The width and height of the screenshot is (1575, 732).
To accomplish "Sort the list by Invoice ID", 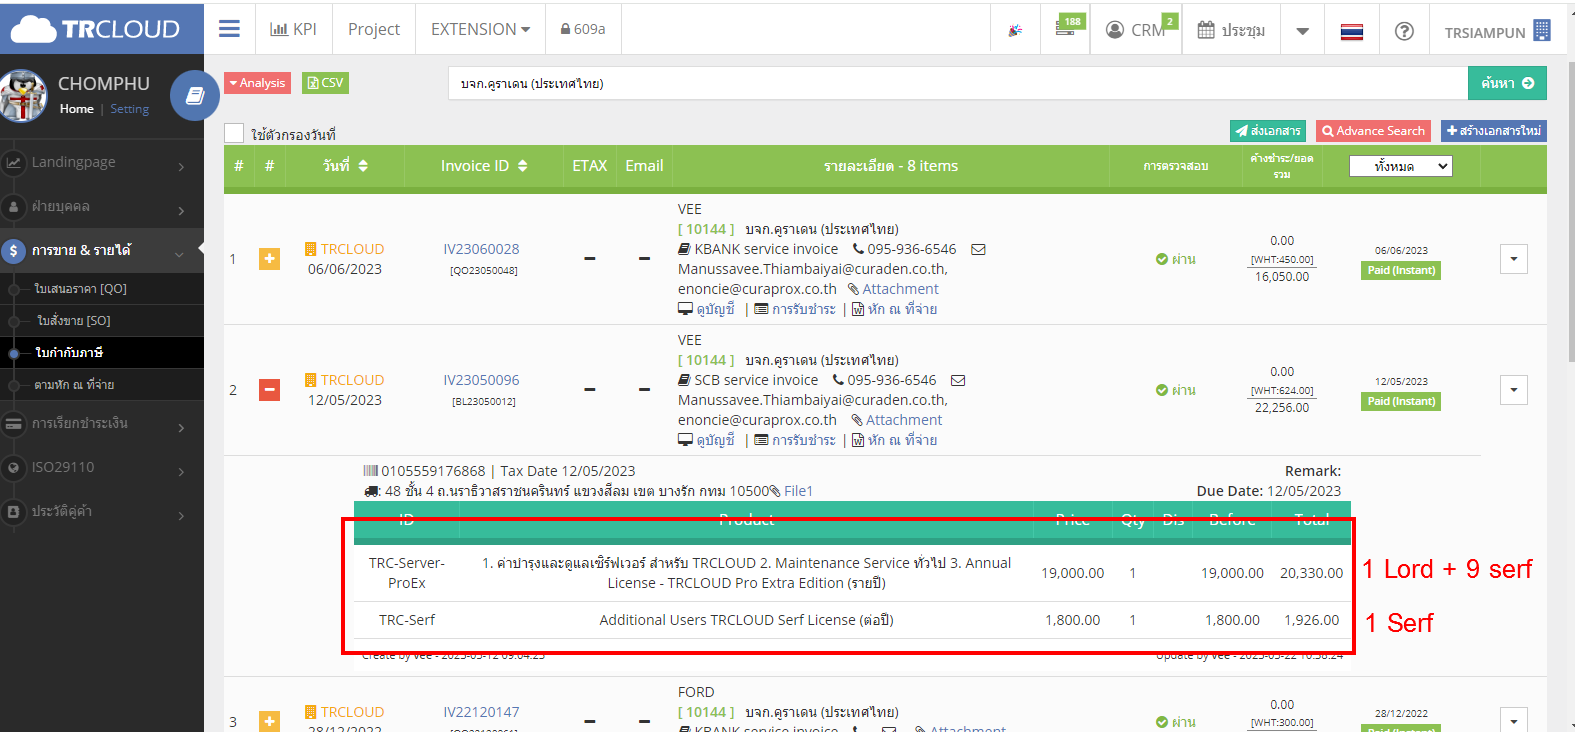I will [x=484, y=166].
